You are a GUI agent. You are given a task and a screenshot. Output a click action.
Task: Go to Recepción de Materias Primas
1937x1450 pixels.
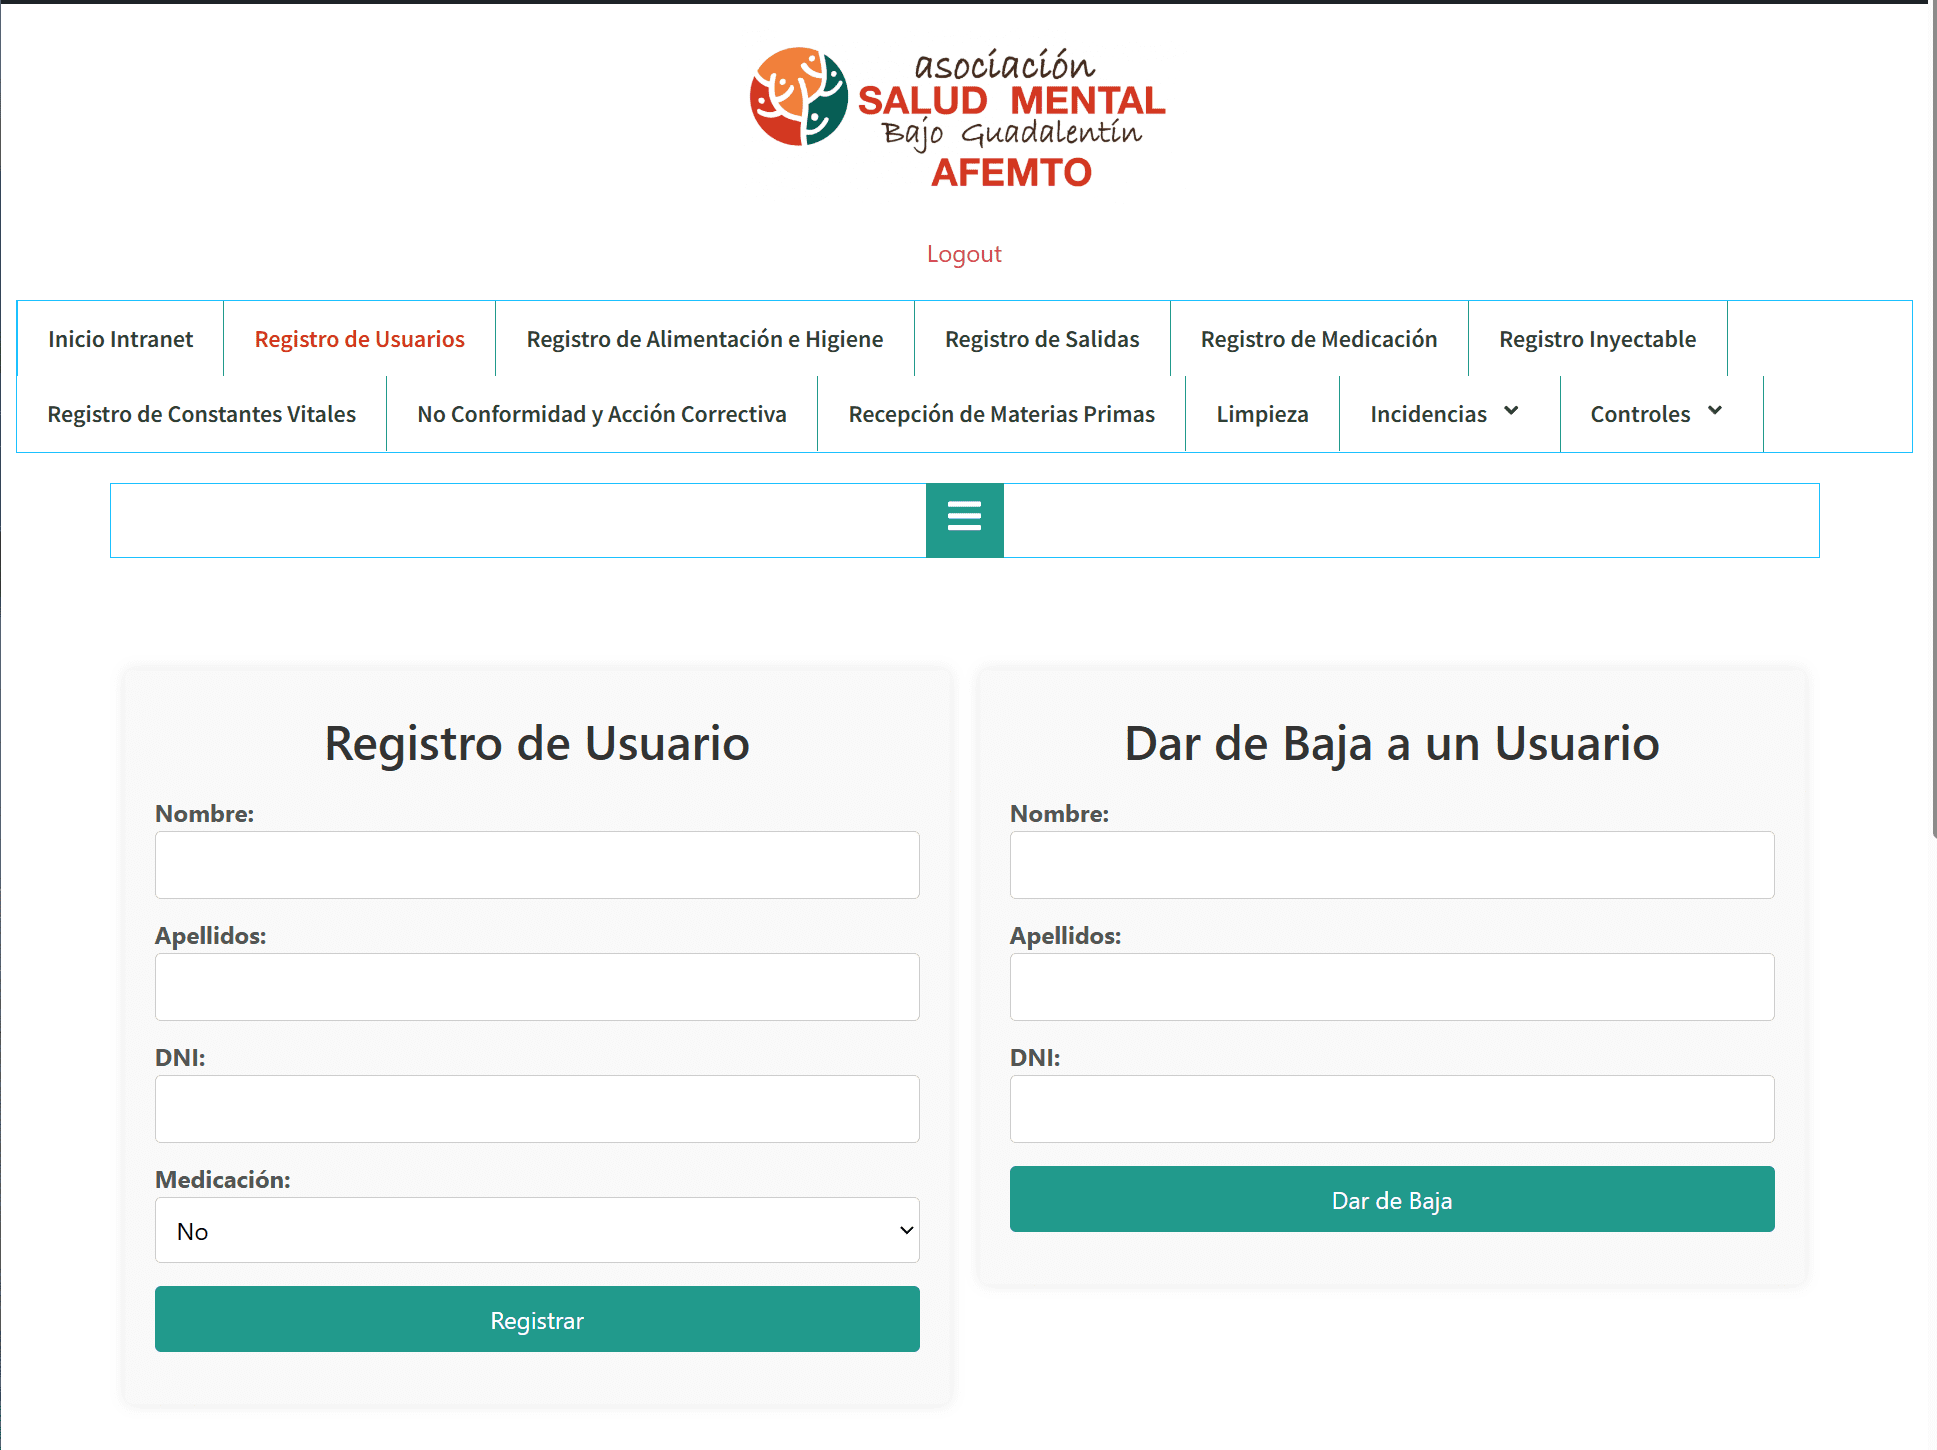coord(1001,414)
